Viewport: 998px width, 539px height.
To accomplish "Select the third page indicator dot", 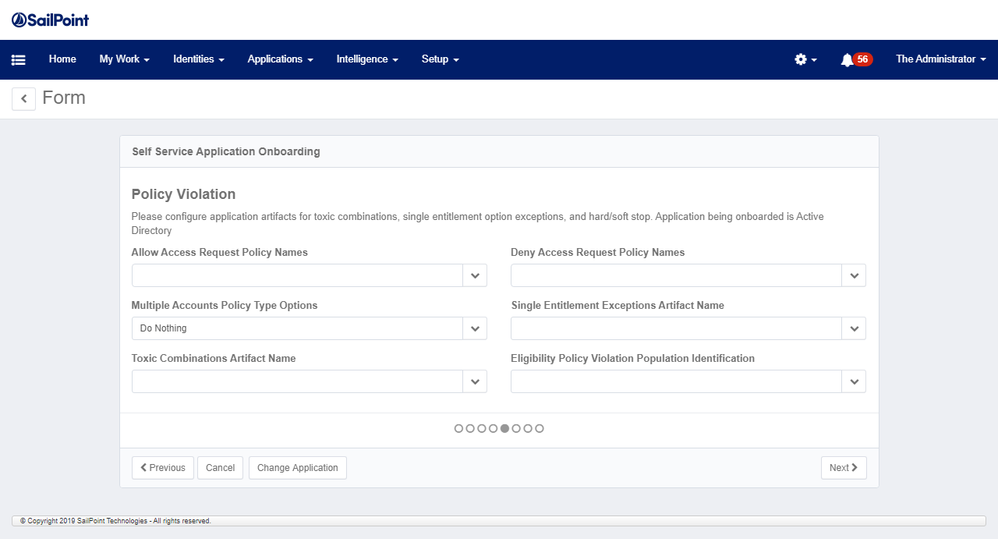I will click(482, 428).
